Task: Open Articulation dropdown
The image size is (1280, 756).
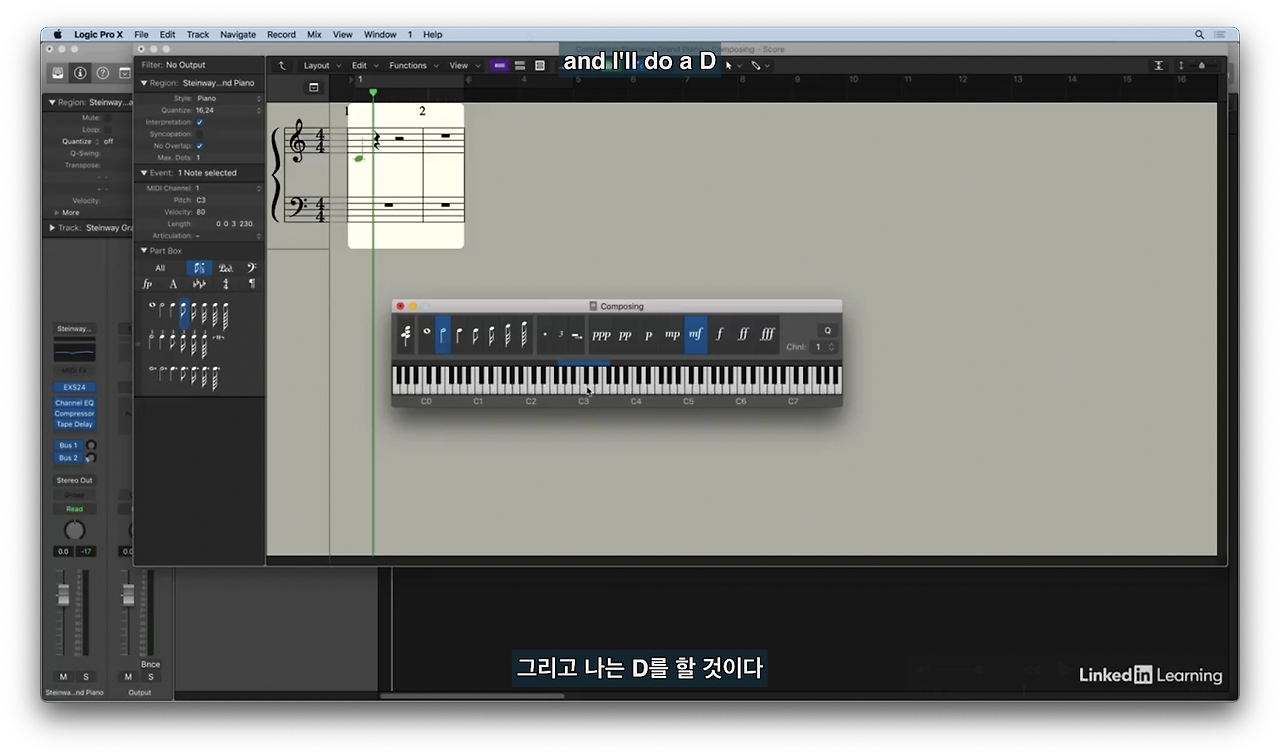Action: click(228, 236)
